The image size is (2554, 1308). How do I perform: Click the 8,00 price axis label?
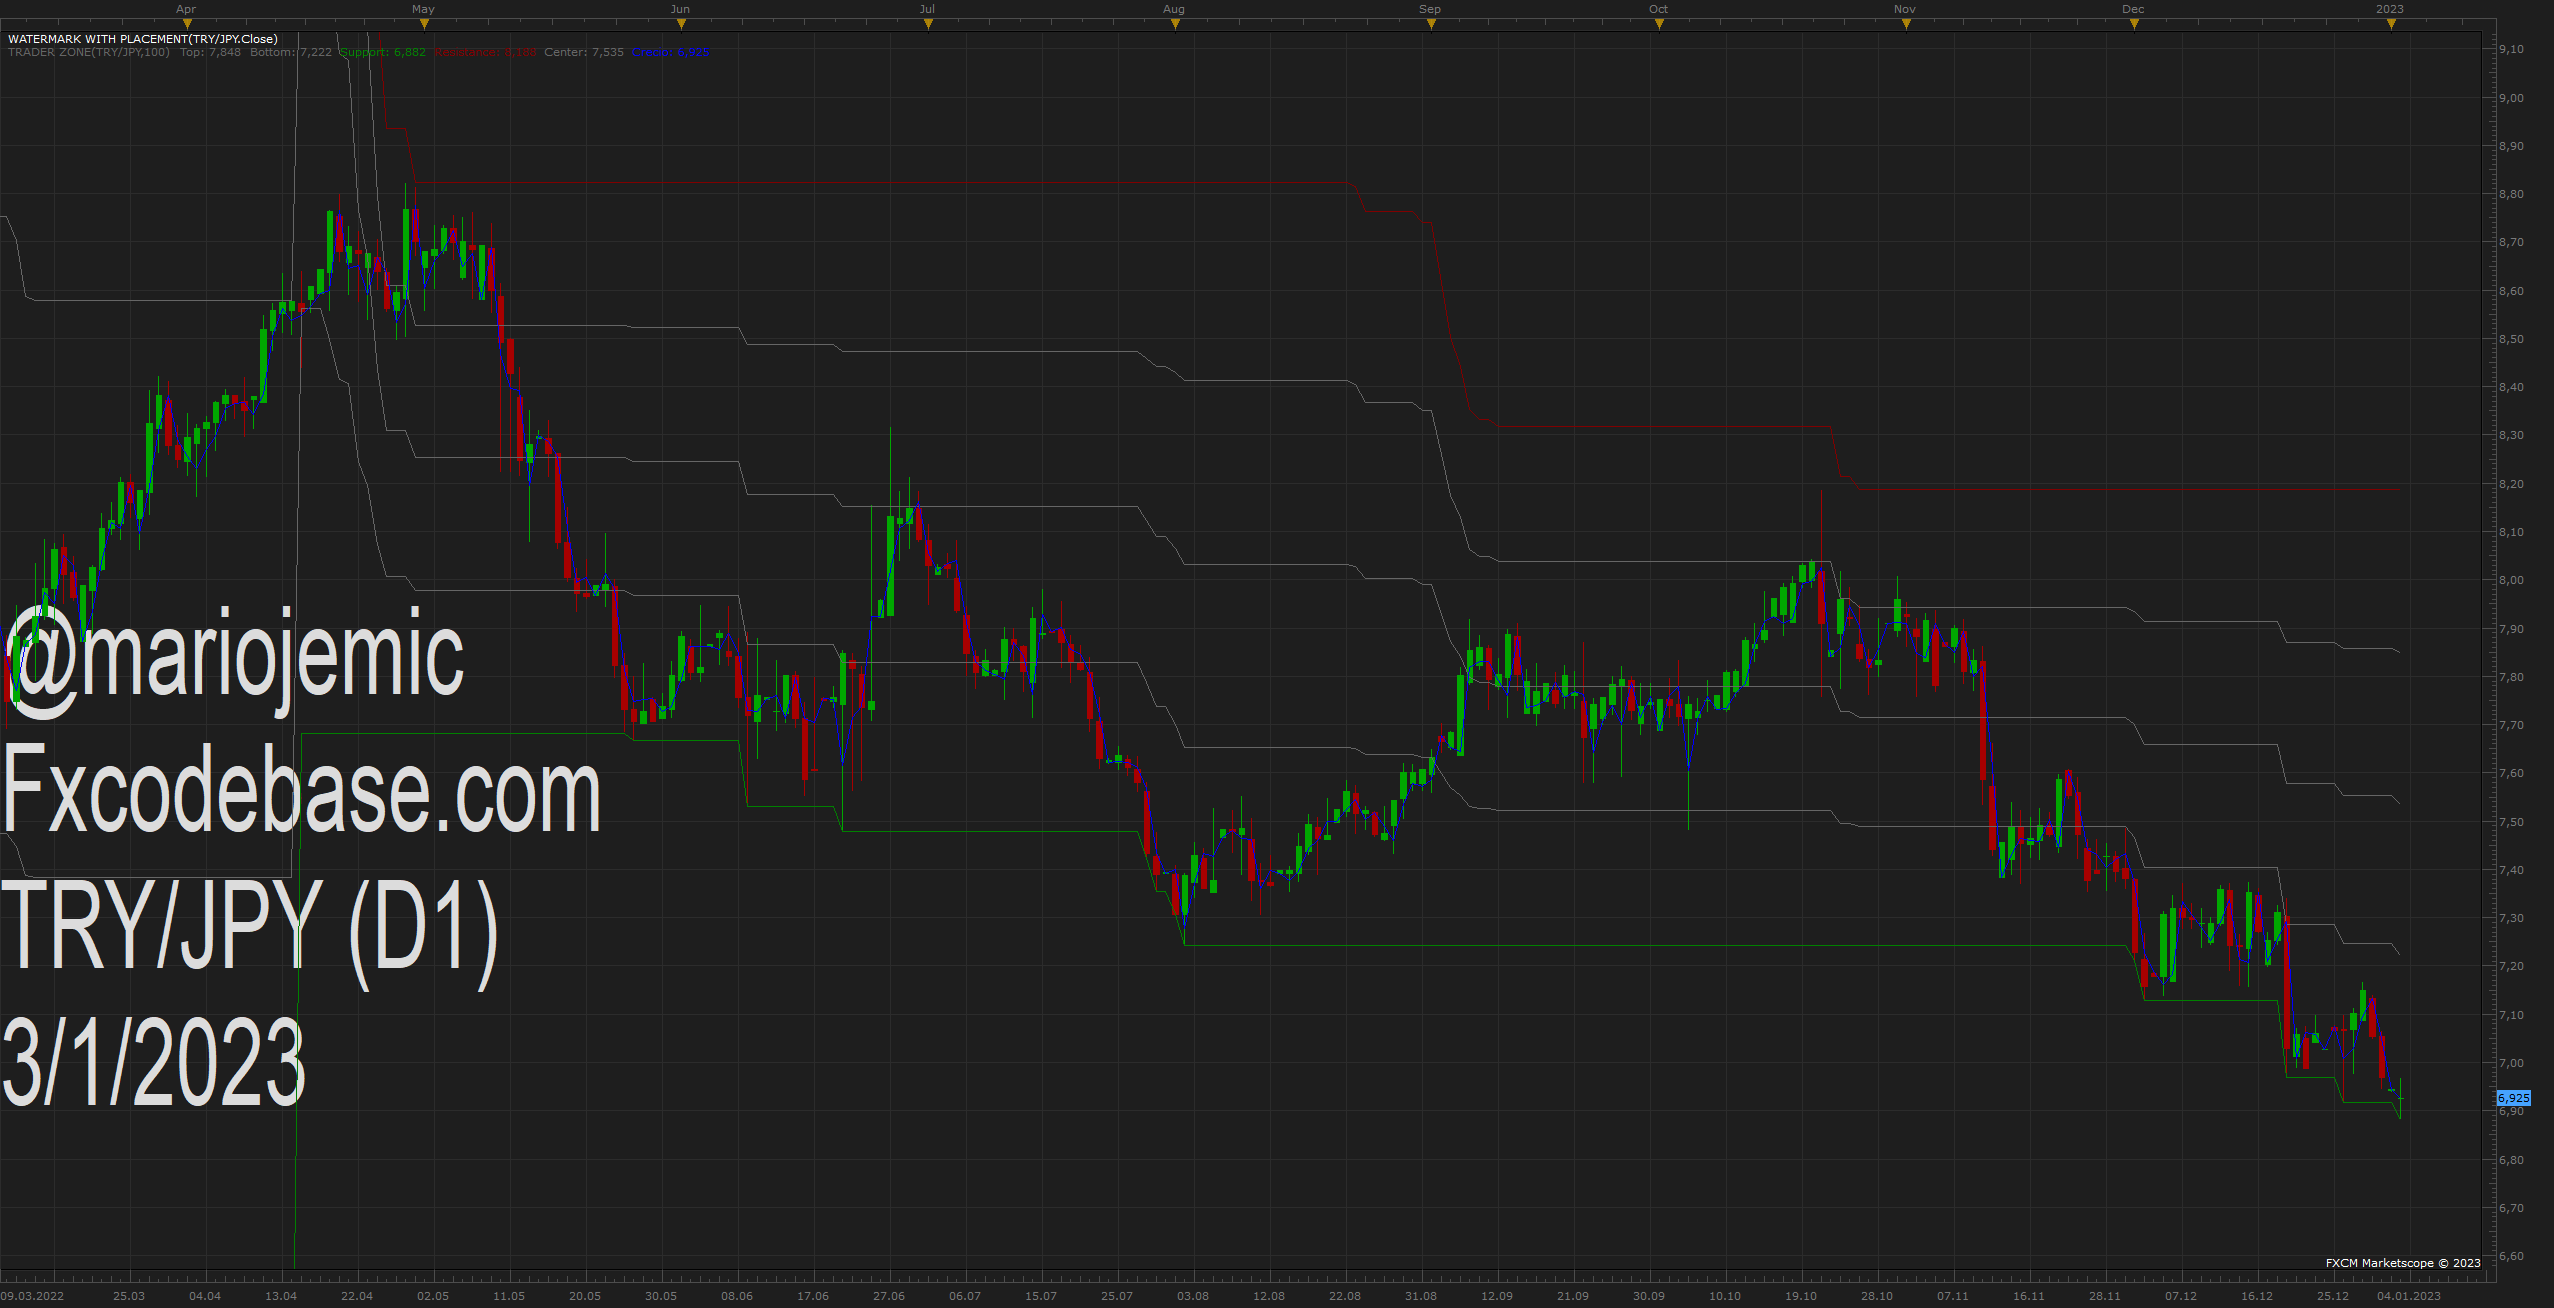tap(2511, 580)
